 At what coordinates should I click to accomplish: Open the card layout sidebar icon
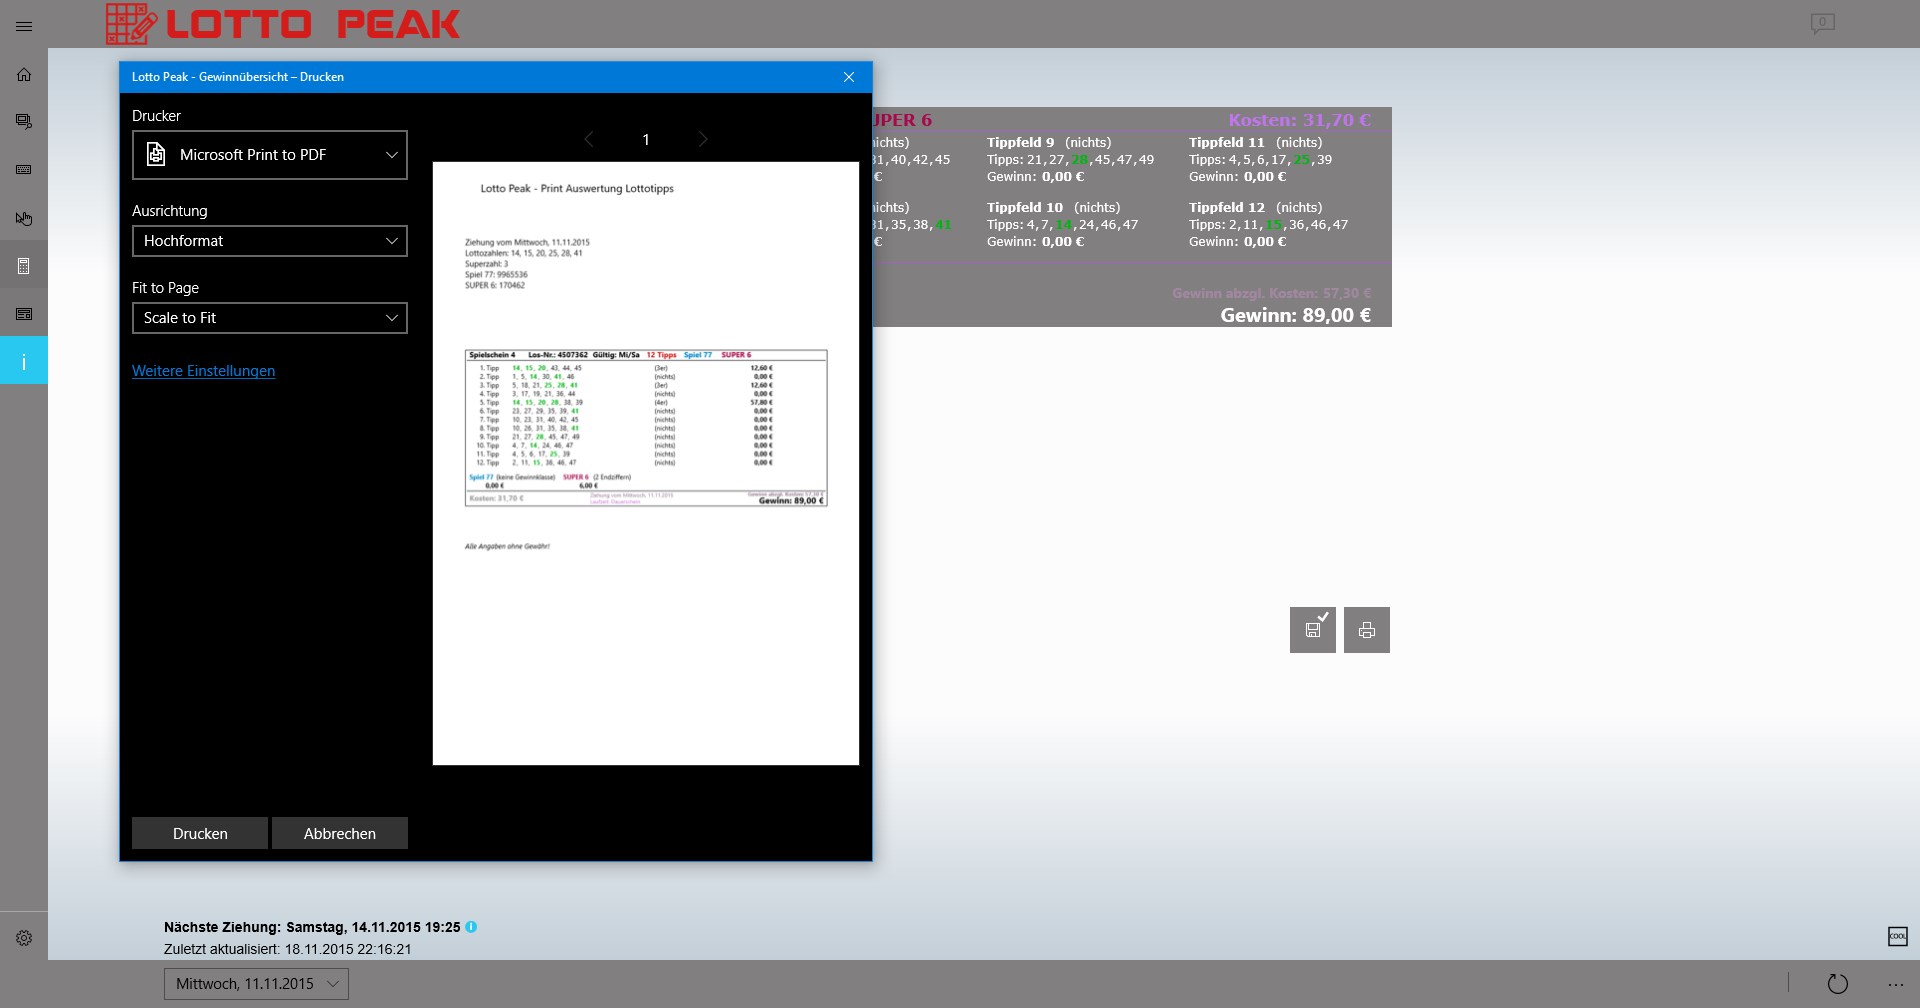pos(24,314)
